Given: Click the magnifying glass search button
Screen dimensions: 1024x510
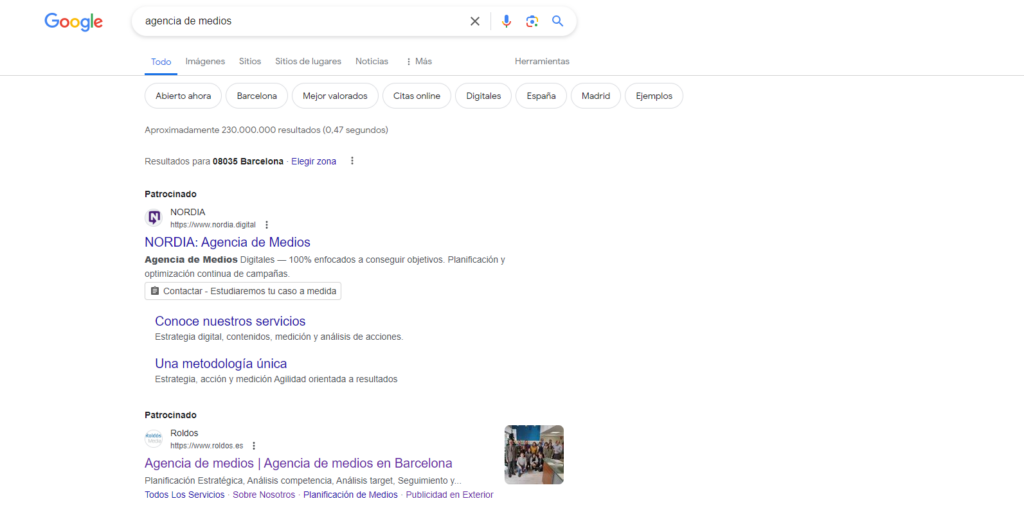Looking at the screenshot, I should [558, 21].
